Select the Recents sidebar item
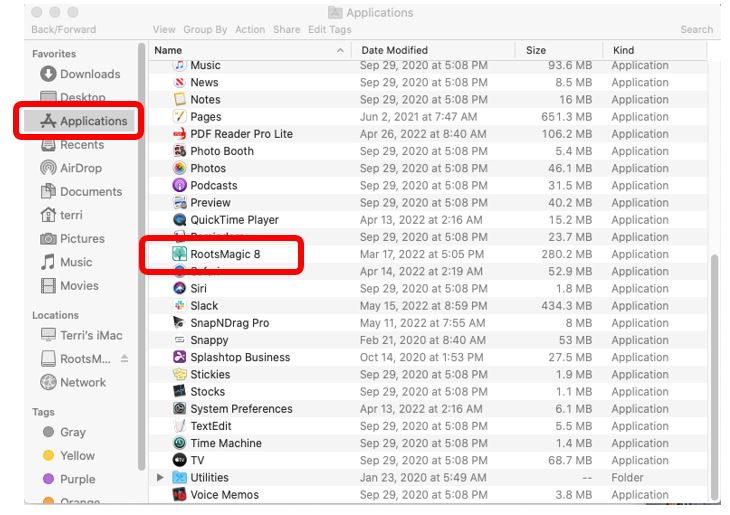This screenshot has width=730, height=515. [x=72, y=145]
